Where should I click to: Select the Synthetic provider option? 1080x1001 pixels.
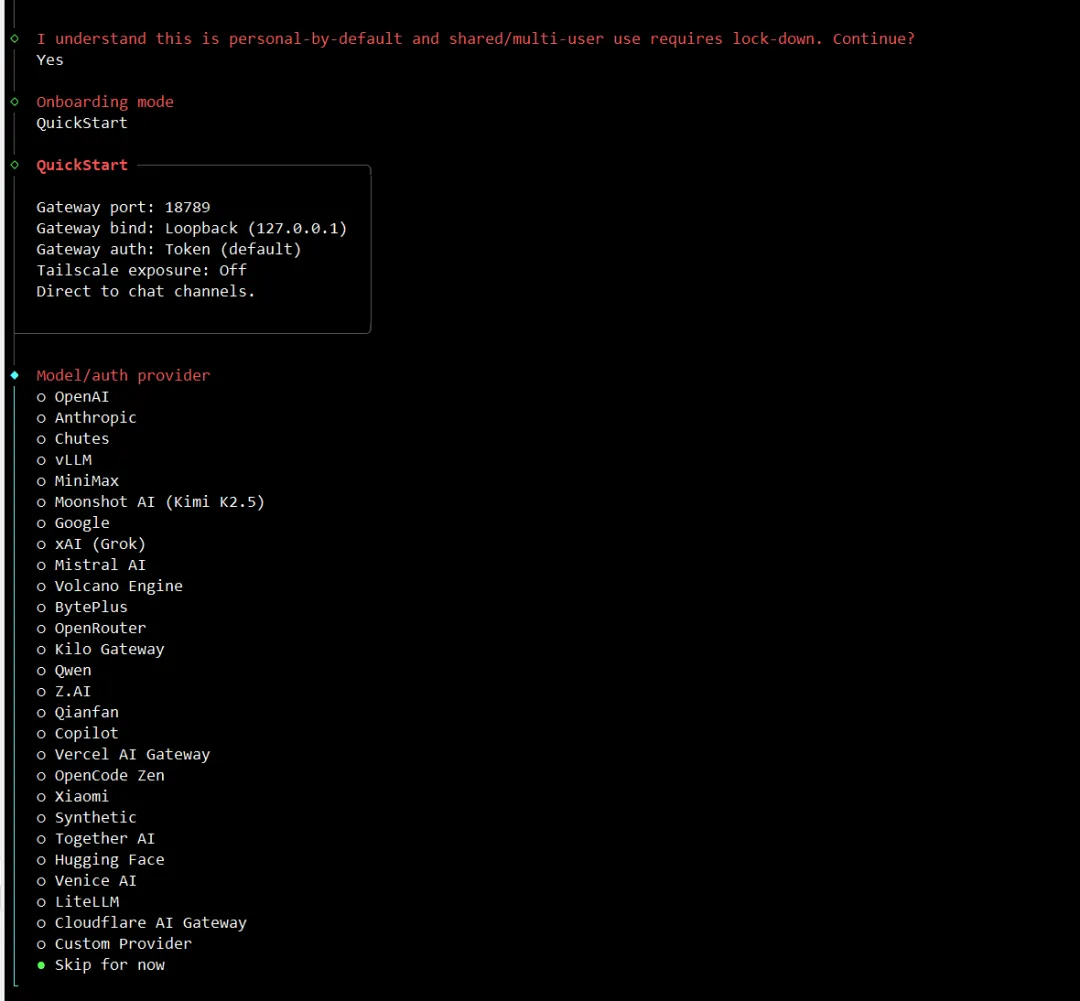pyautogui.click(x=87, y=817)
